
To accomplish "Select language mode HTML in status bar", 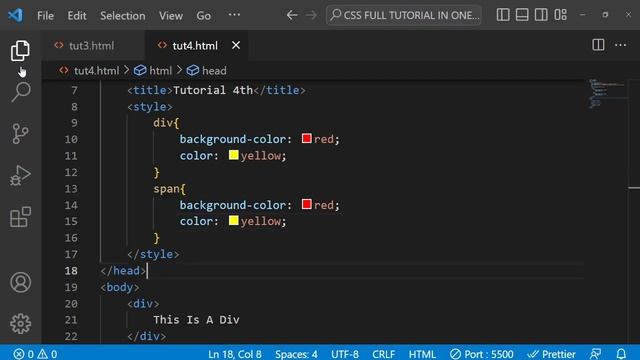I will 422,354.
